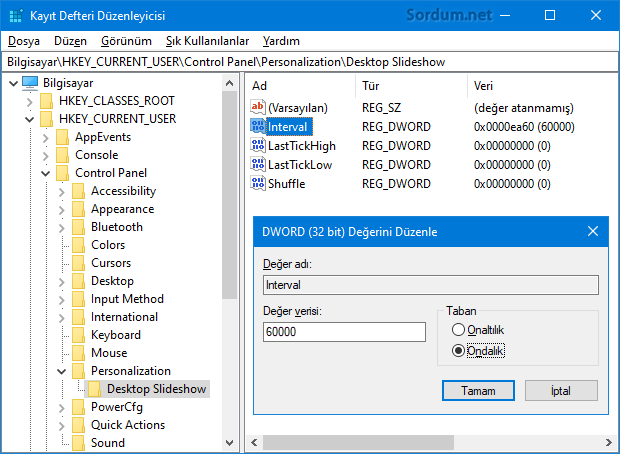Click the LastTickLow DWORD icon
Viewport: 620px width, 454px height.
click(x=258, y=164)
